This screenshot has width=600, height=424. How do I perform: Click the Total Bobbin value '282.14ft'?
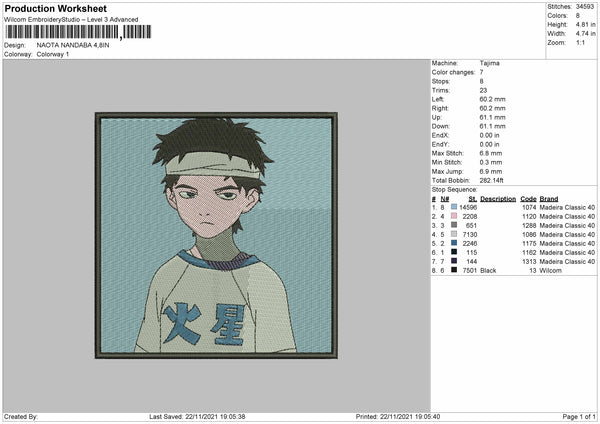492,181
